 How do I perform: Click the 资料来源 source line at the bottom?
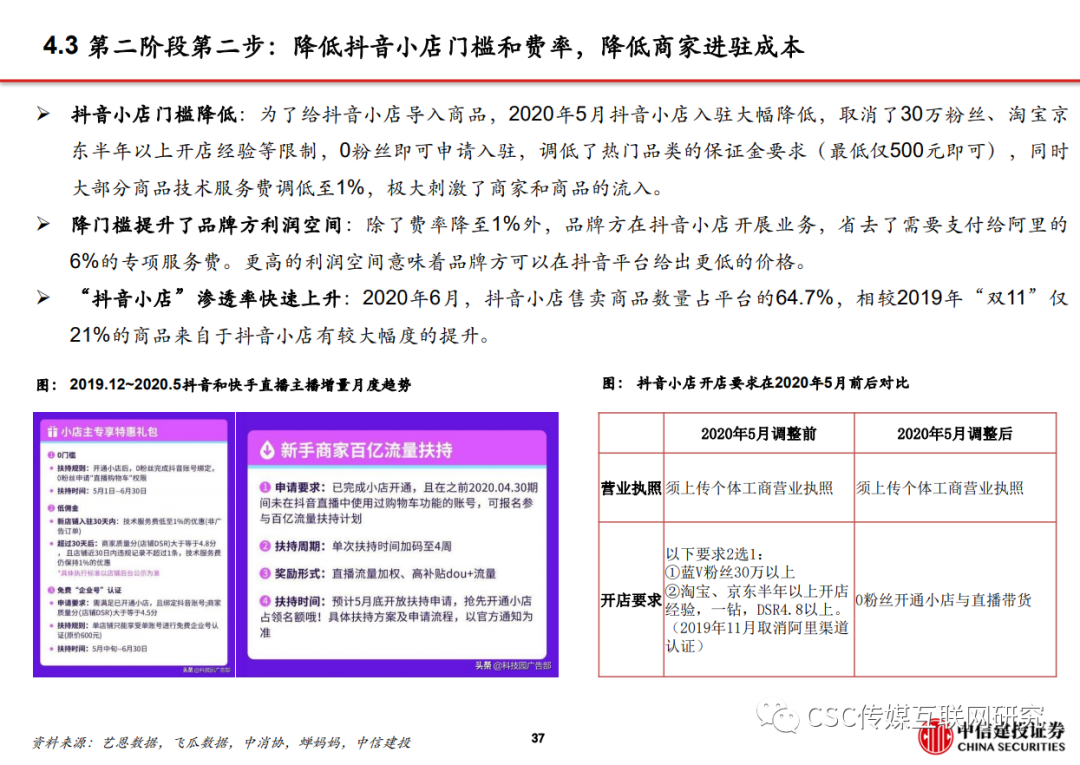click(x=221, y=742)
